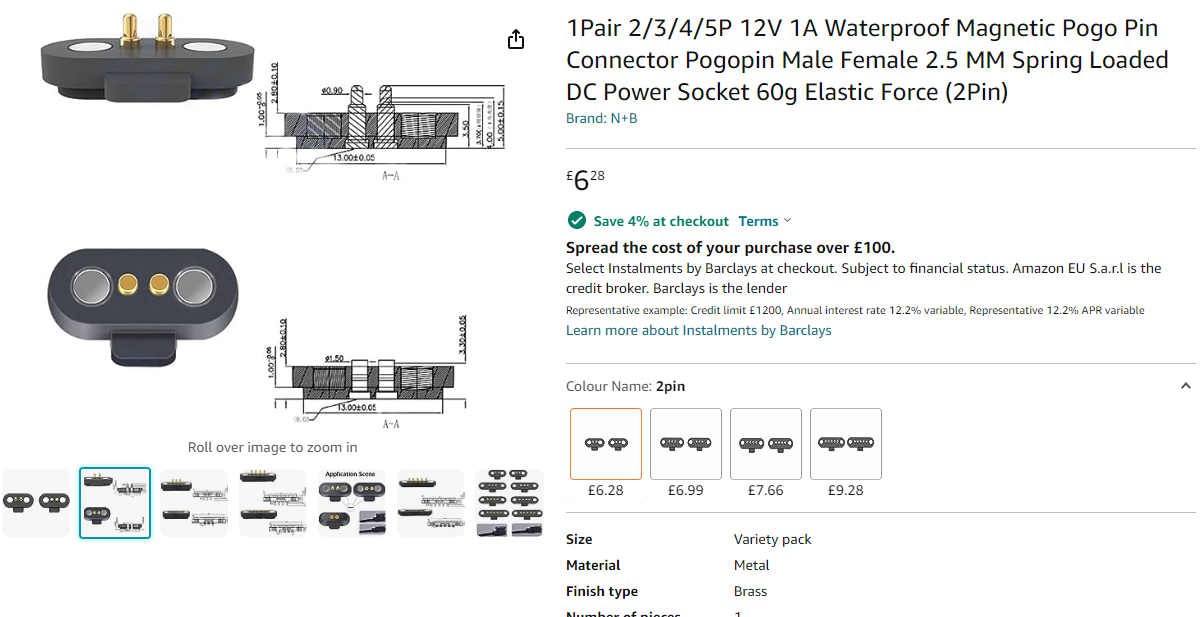View the fourth product thumbnail

(x=273, y=503)
